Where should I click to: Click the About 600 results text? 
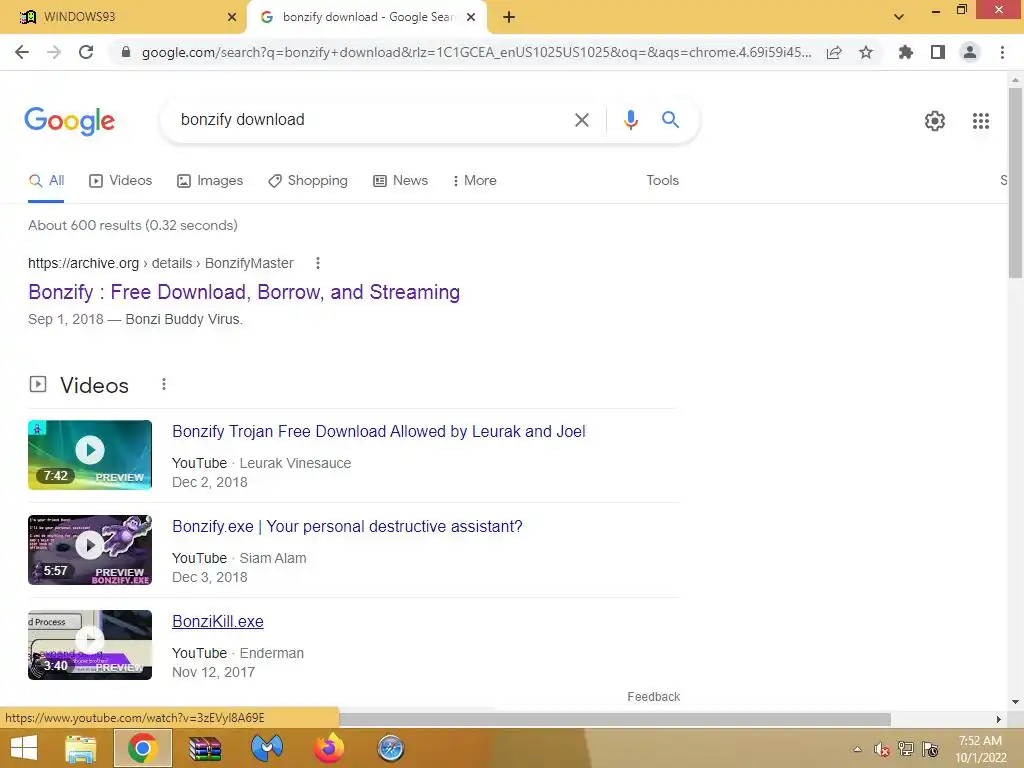pos(133,225)
